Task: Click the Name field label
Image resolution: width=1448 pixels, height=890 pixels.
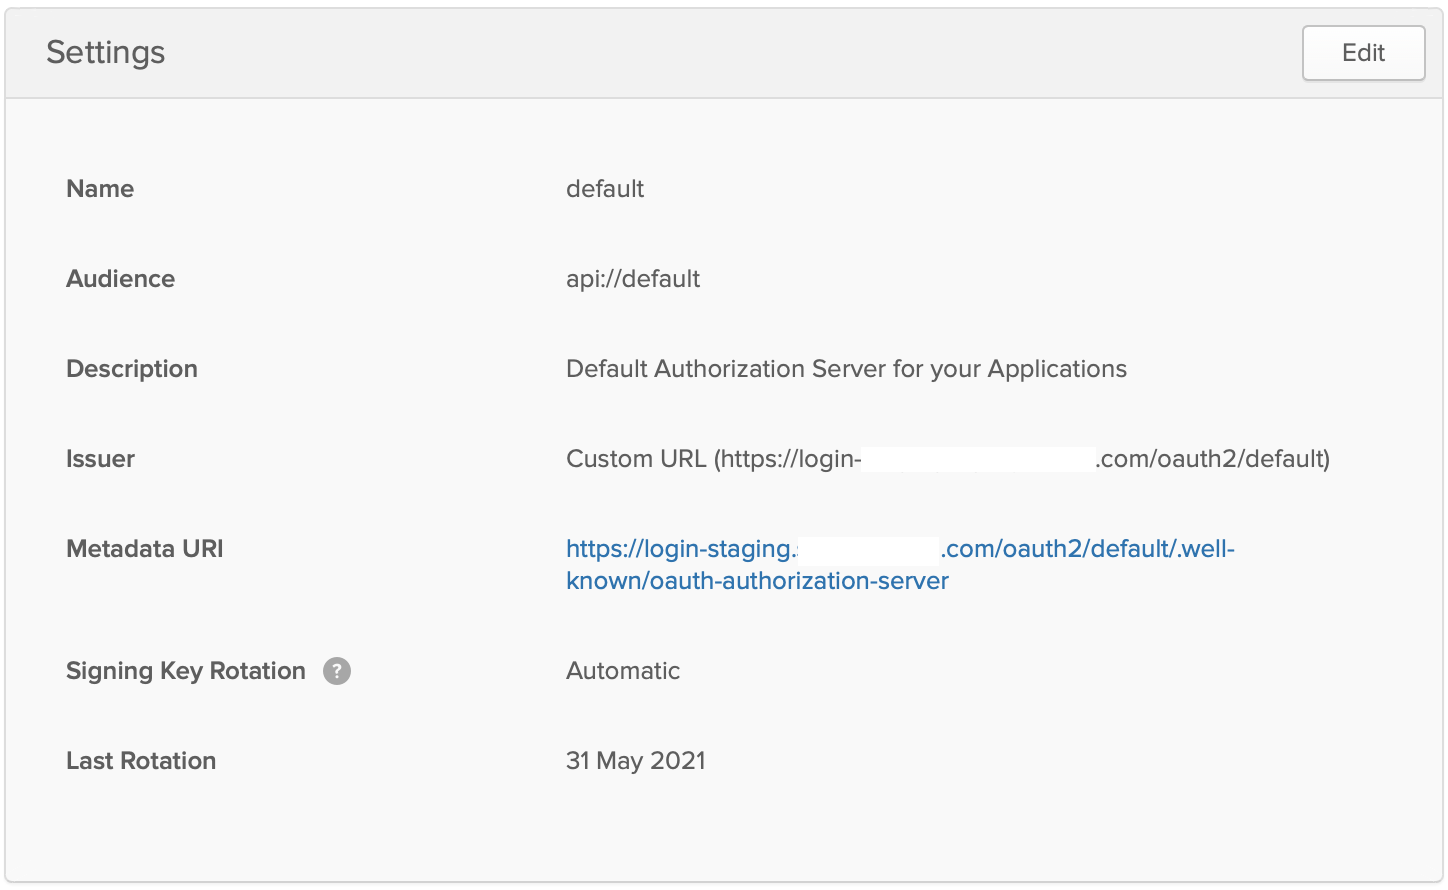Action: click(x=100, y=189)
